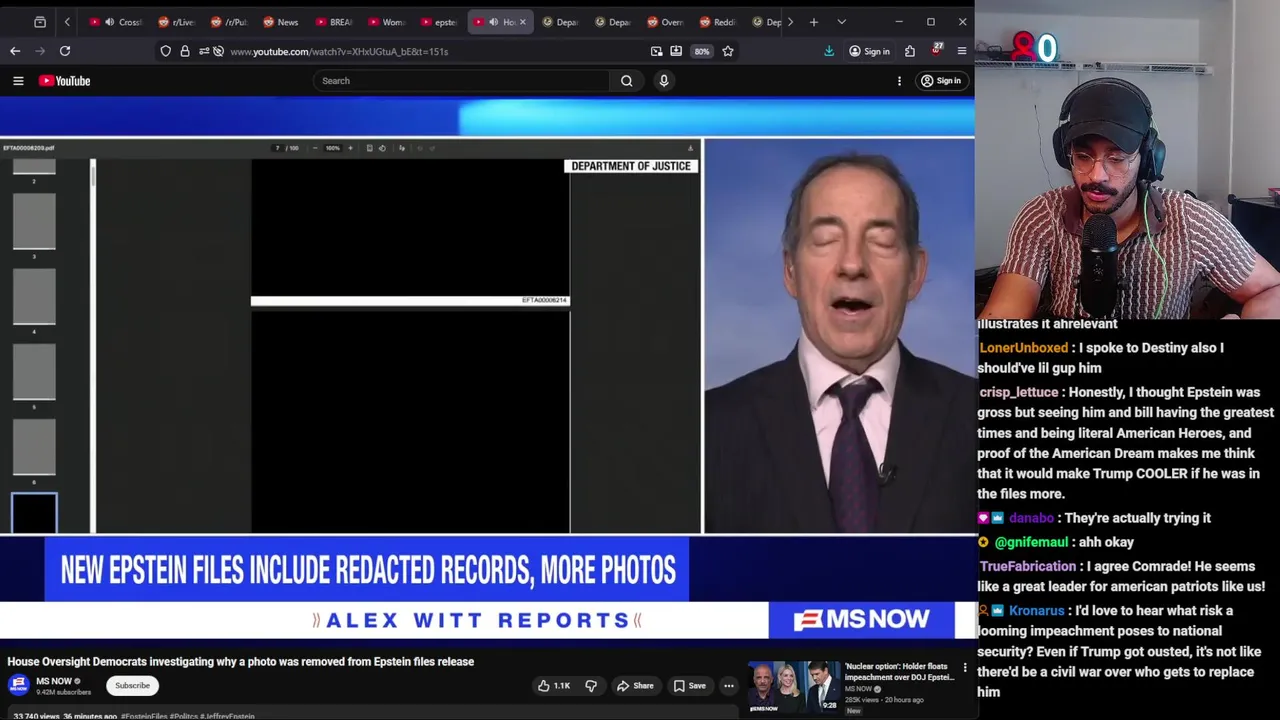Click the video player showing the Epstein files report
1280x720 pixels.
(x=487, y=370)
